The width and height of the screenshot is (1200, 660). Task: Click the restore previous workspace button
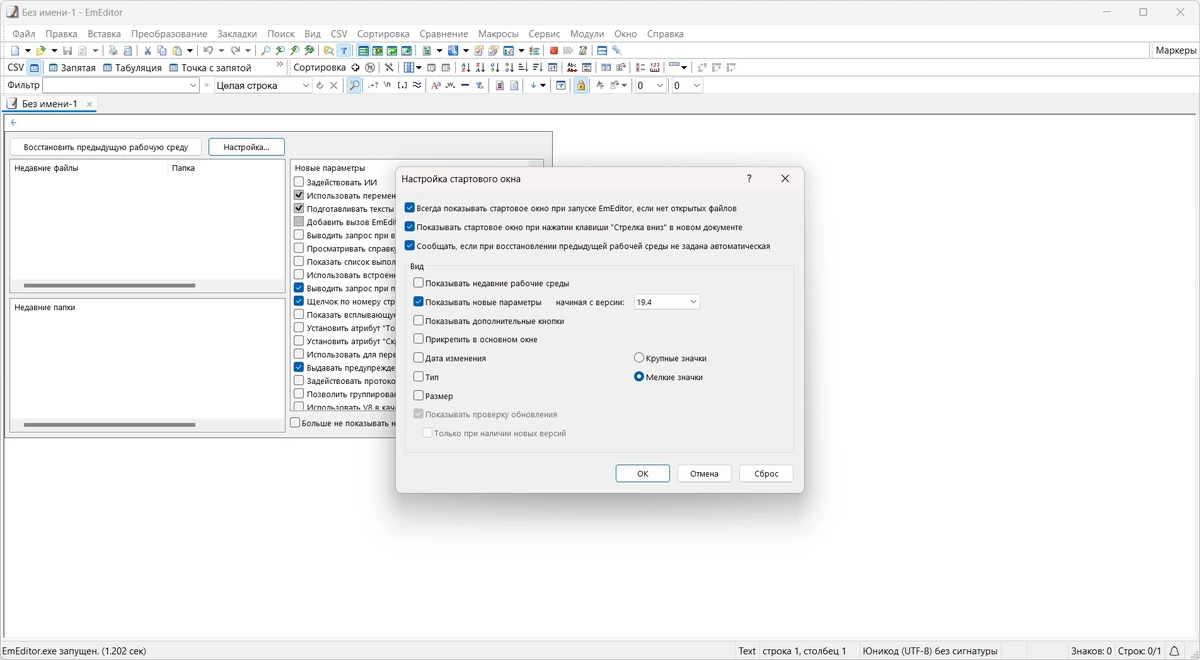pyautogui.click(x=106, y=147)
